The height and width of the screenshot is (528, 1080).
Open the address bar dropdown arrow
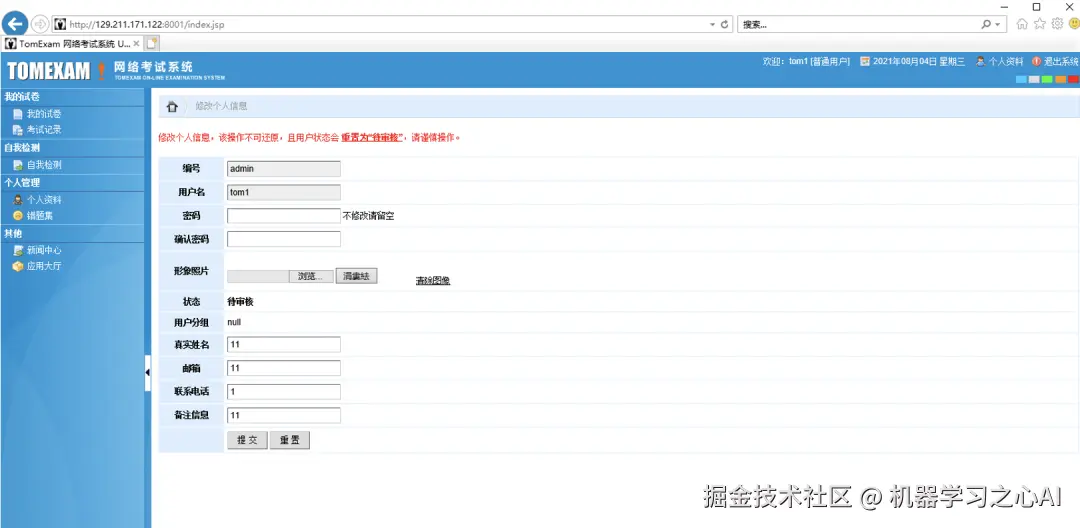(x=712, y=24)
